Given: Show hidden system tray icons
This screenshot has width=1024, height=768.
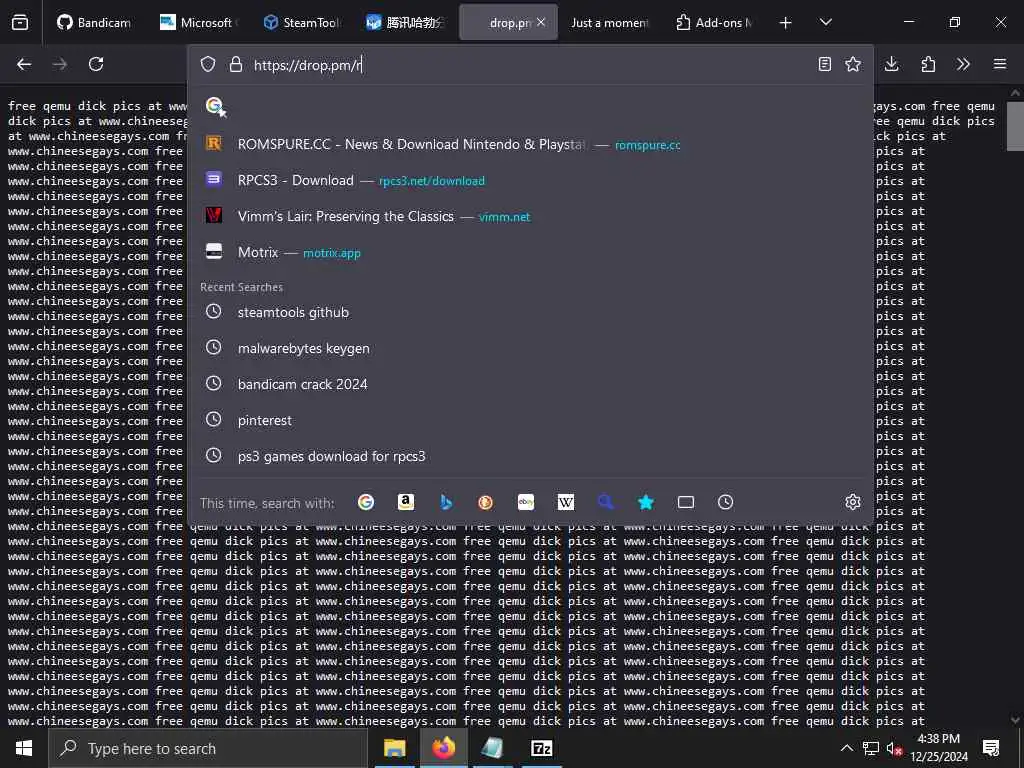Looking at the screenshot, I should click(x=846, y=748).
